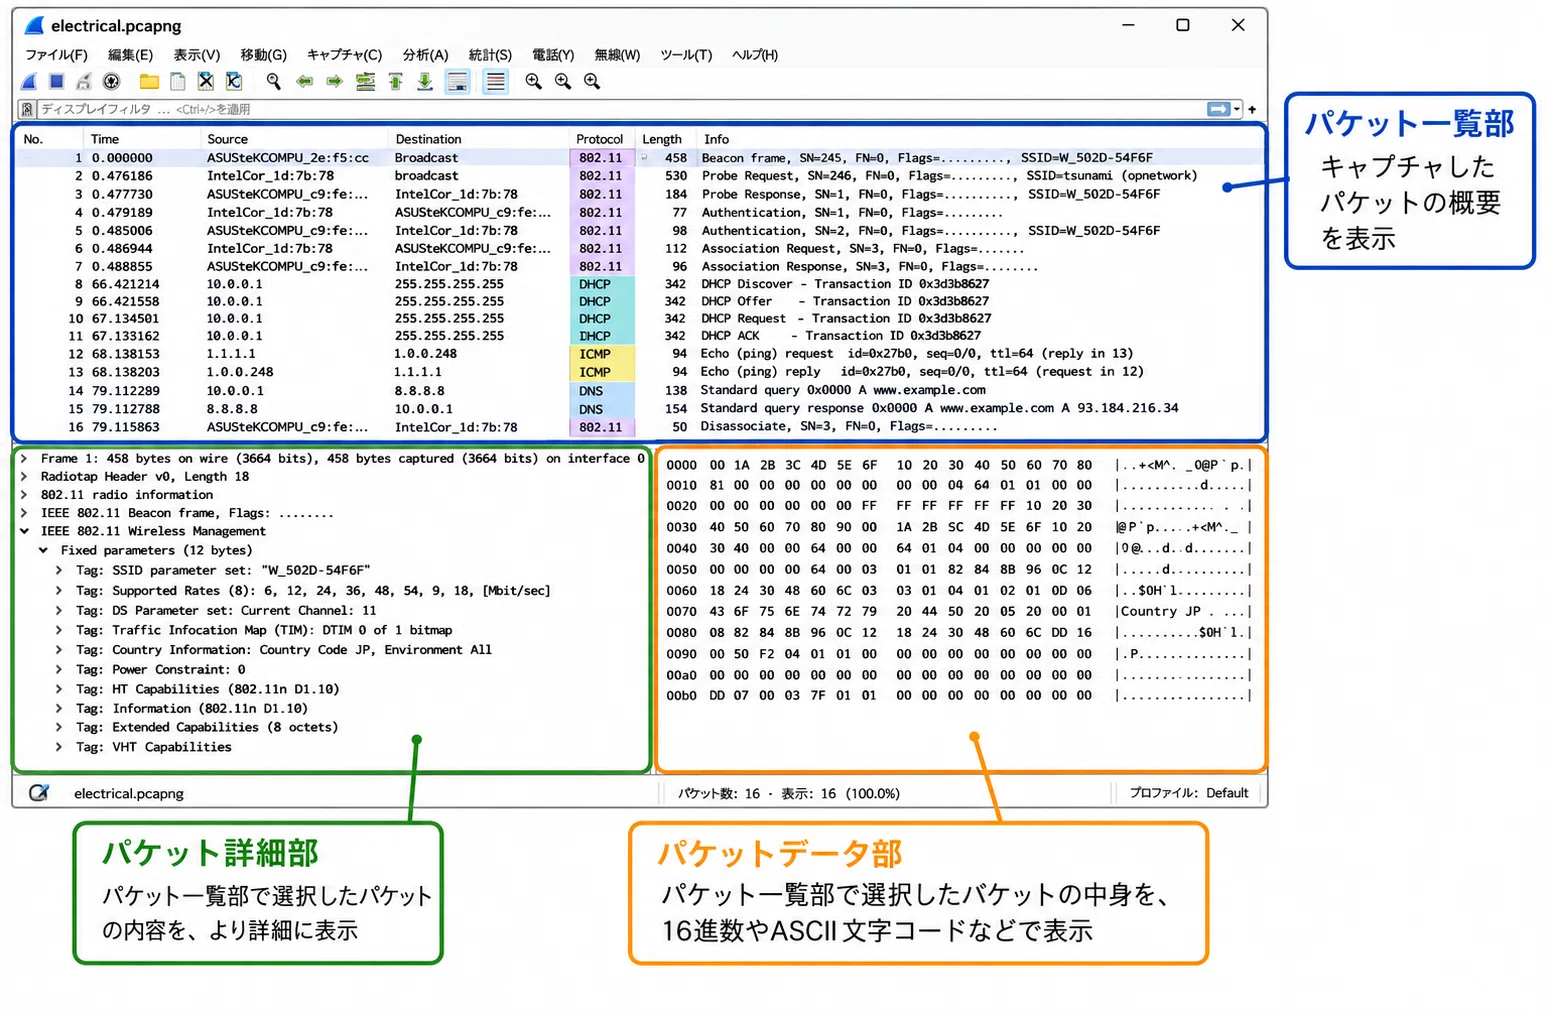The width and height of the screenshot is (1548, 1016).
Task: Toggle packet list colorization
Action: click(x=495, y=82)
